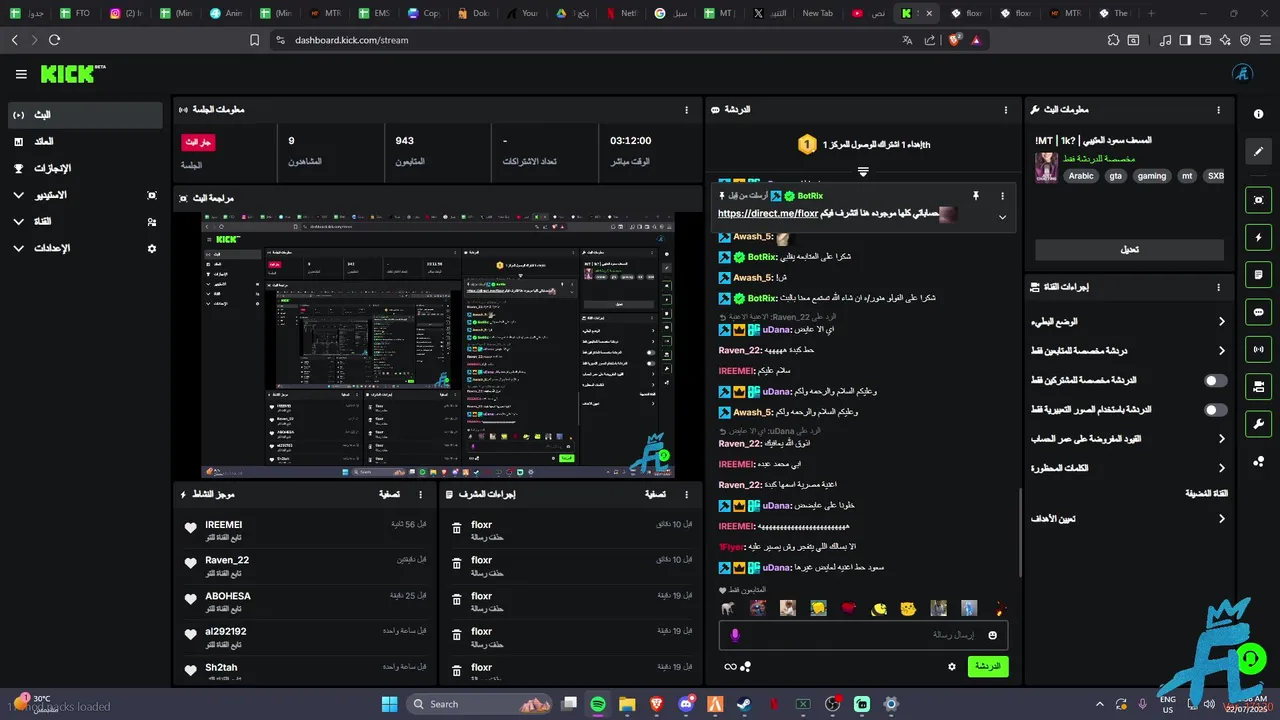This screenshot has width=1280, height=720.
Task: Click the taskbar Search box
Action: [480, 704]
